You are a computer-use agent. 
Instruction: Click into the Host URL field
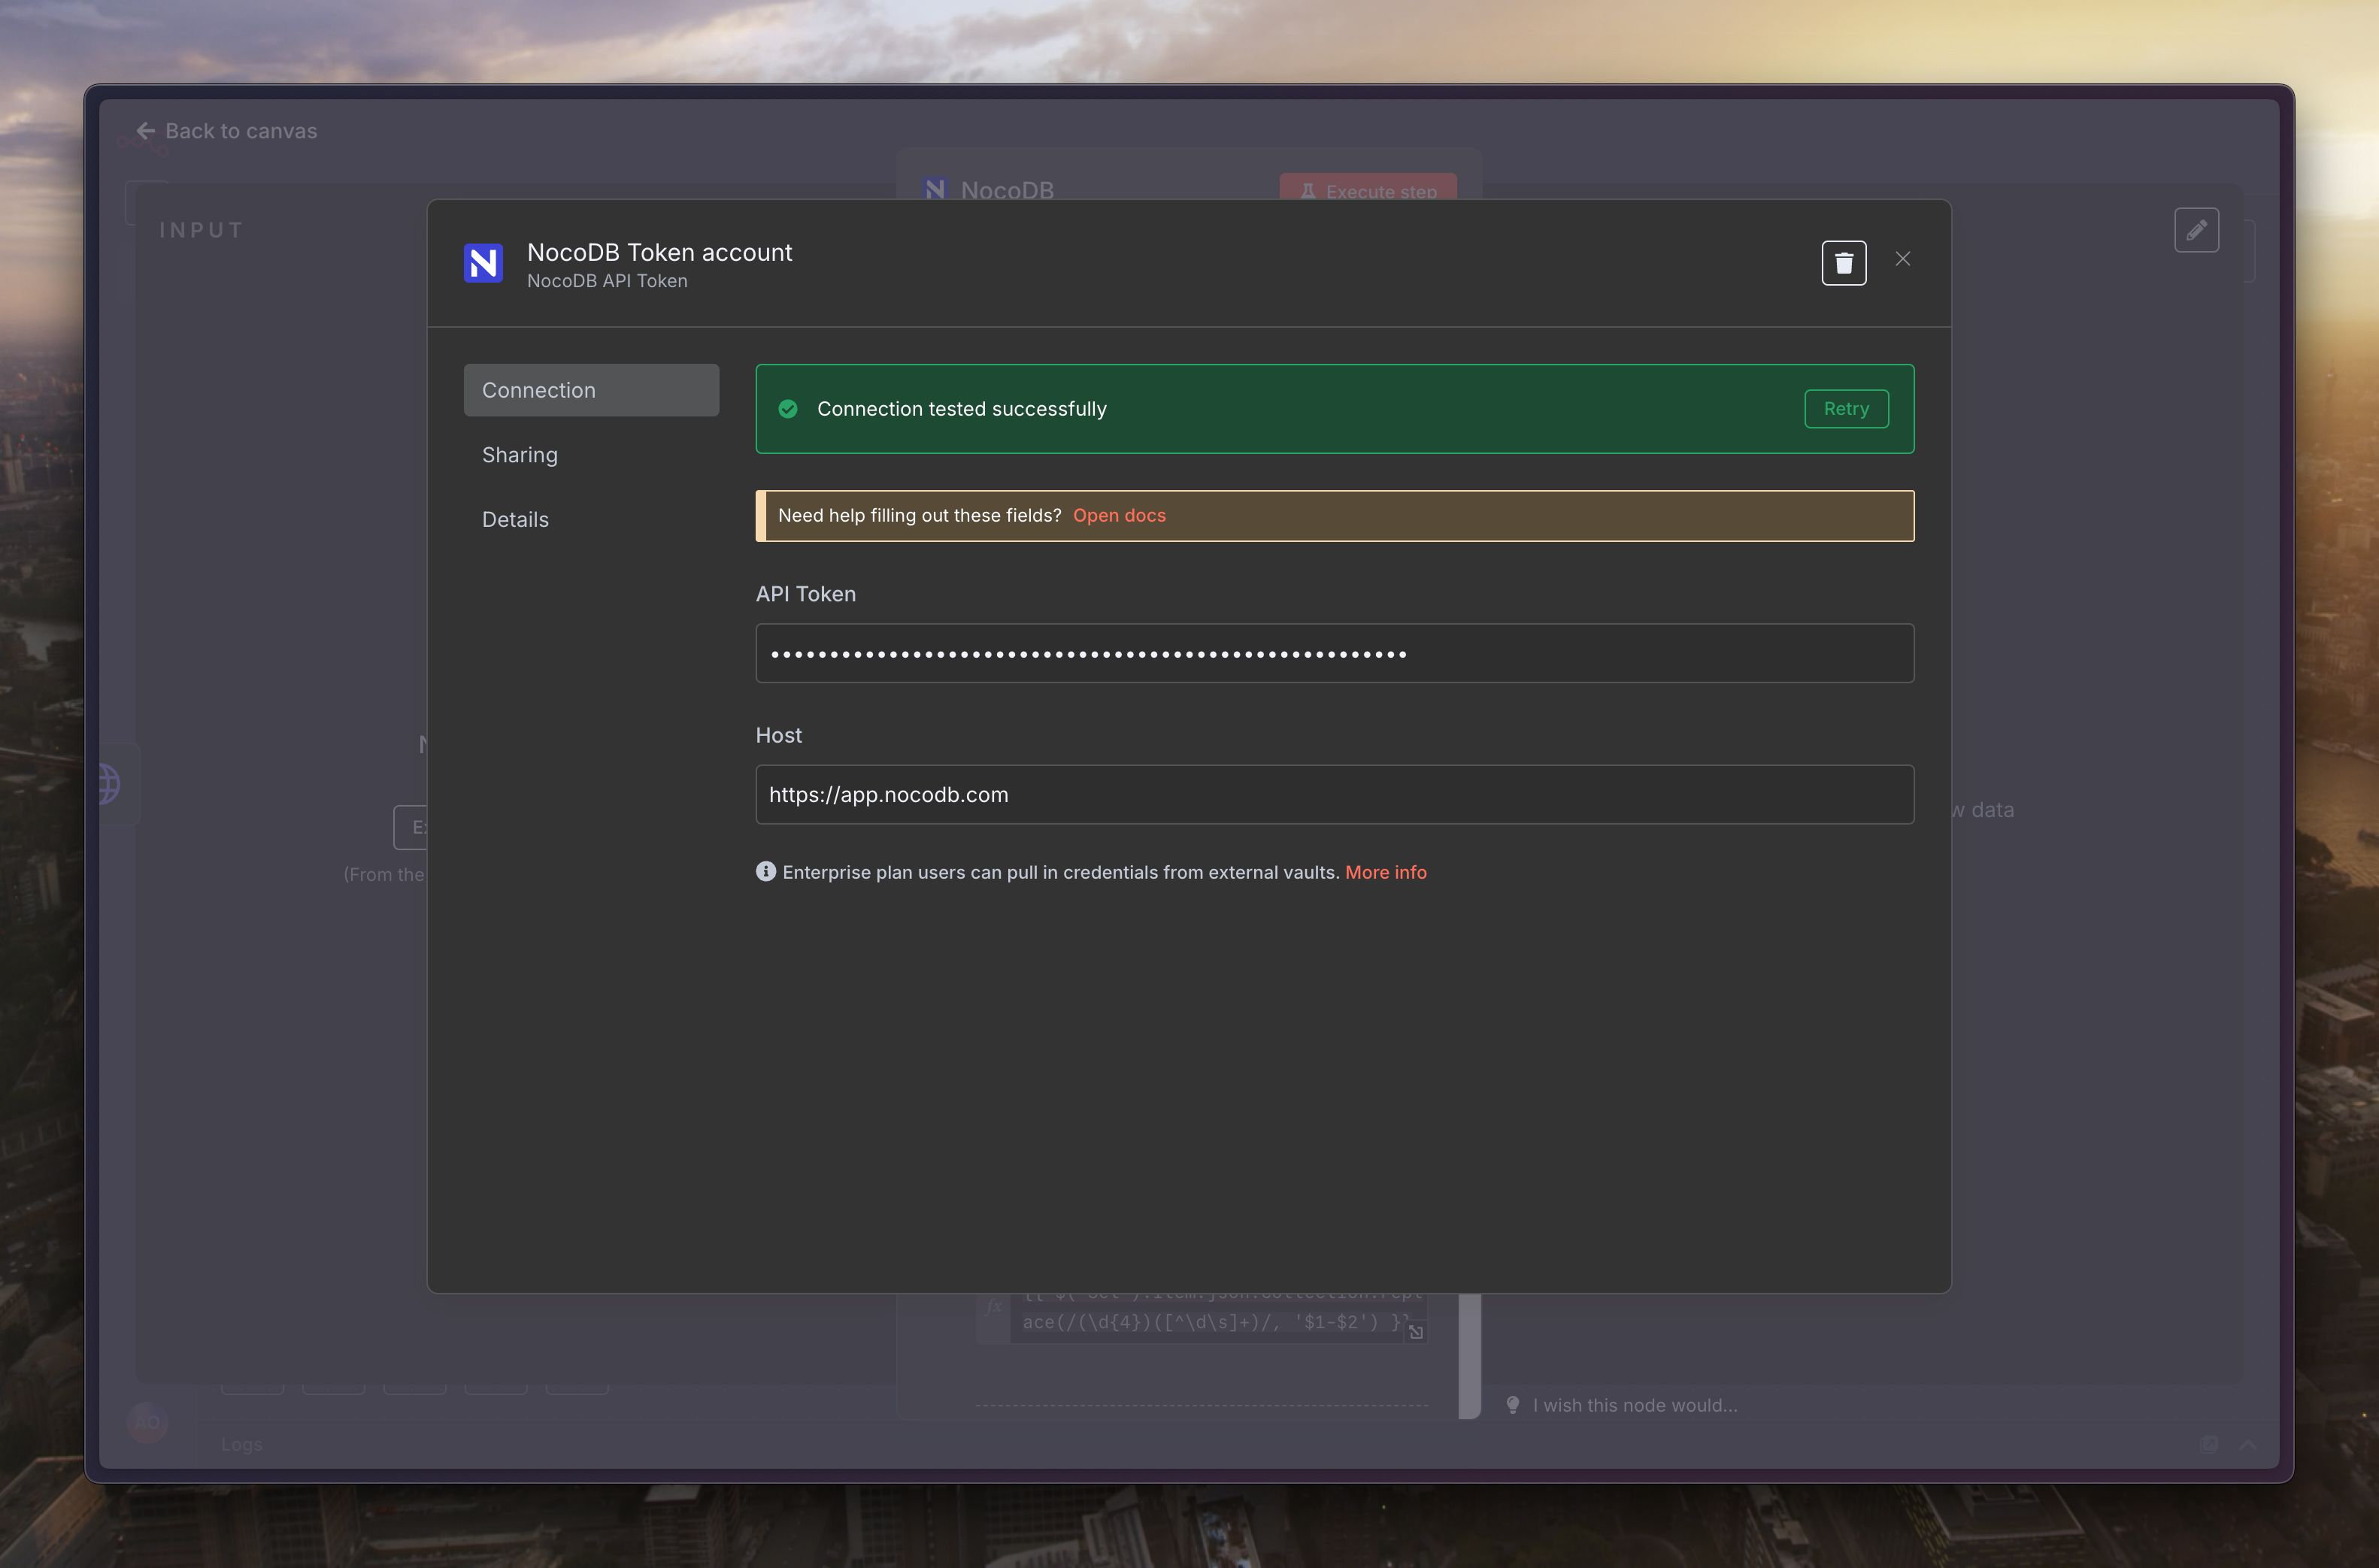click(x=1334, y=794)
